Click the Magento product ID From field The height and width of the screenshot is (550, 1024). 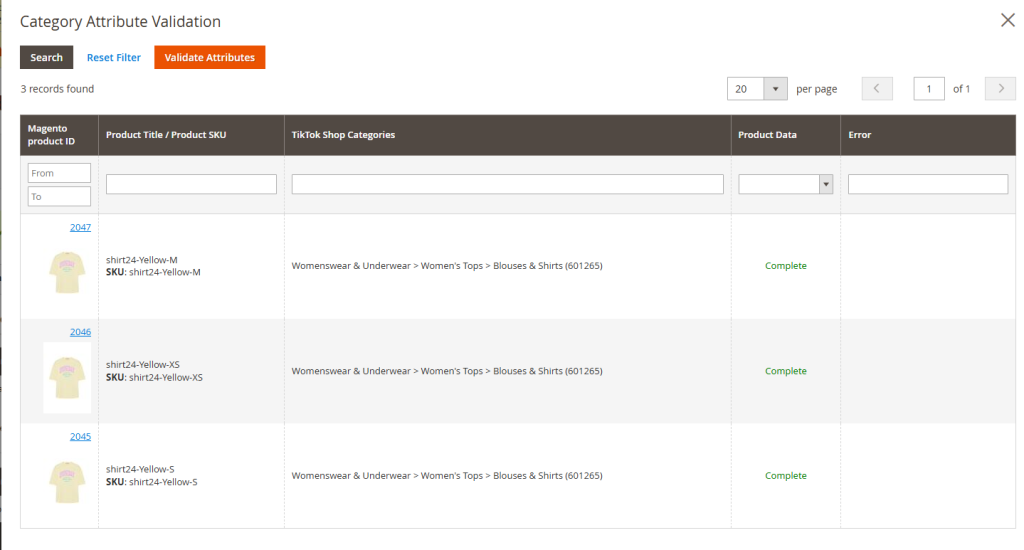(60, 173)
